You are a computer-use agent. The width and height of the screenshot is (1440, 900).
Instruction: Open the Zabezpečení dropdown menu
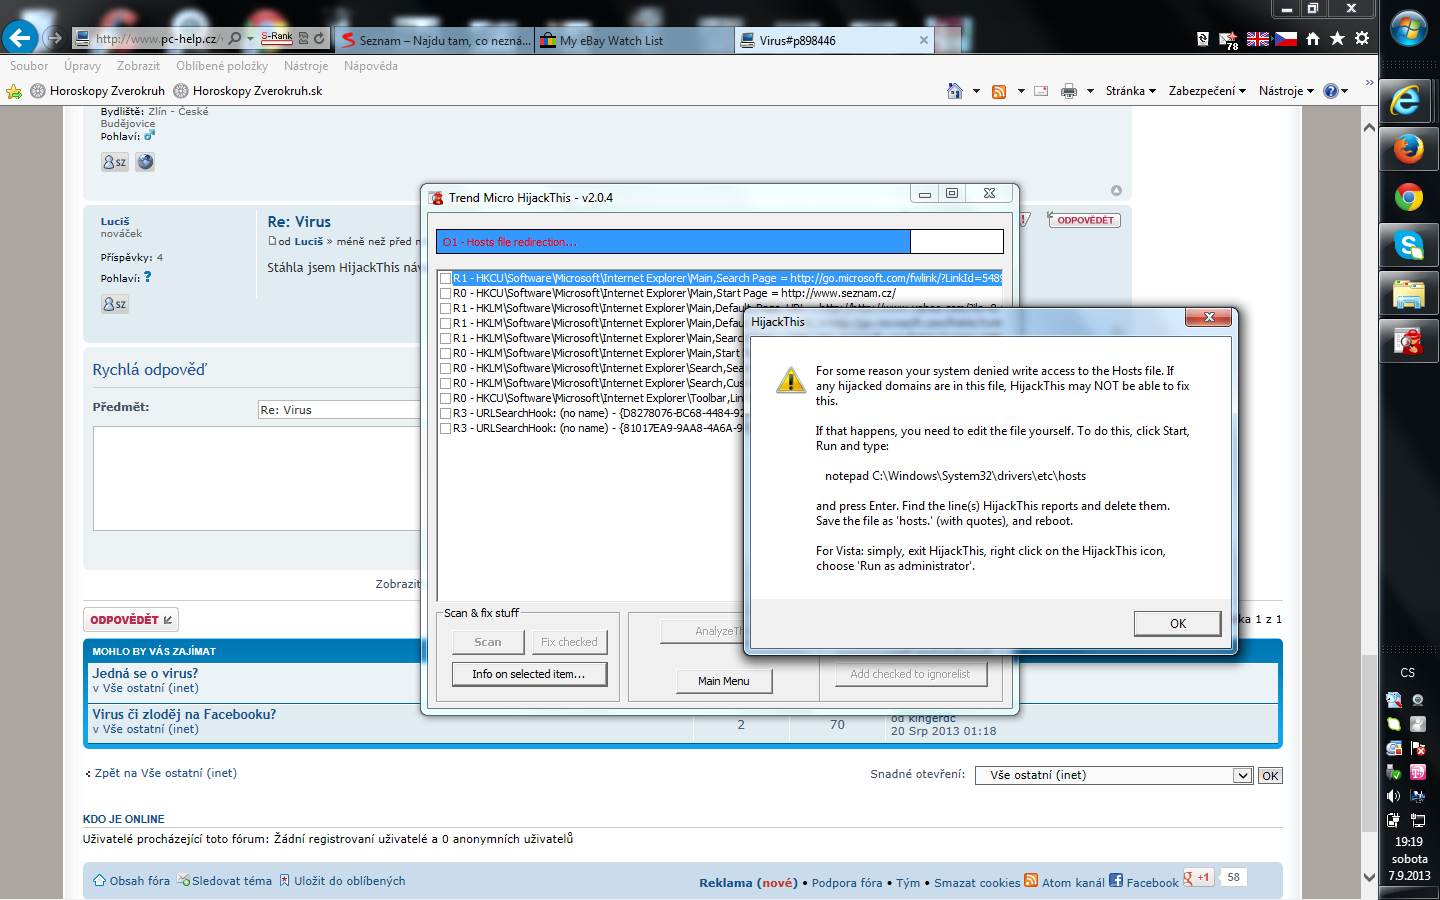pos(1207,91)
